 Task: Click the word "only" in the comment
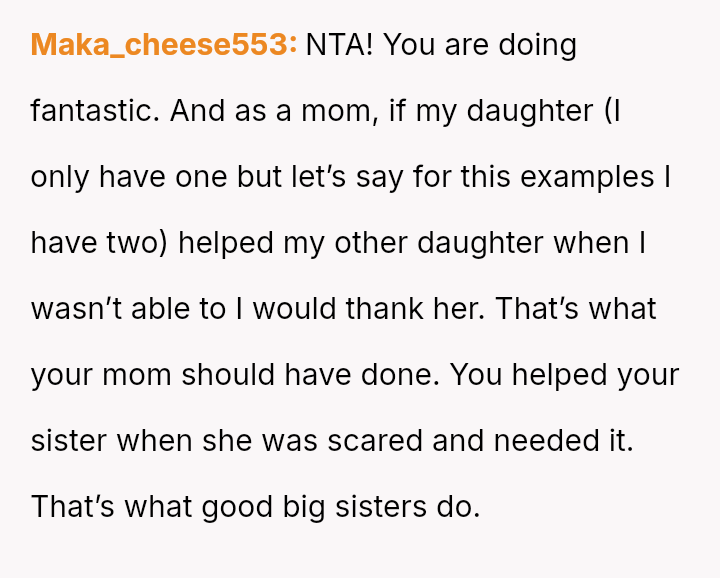point(61,177)
